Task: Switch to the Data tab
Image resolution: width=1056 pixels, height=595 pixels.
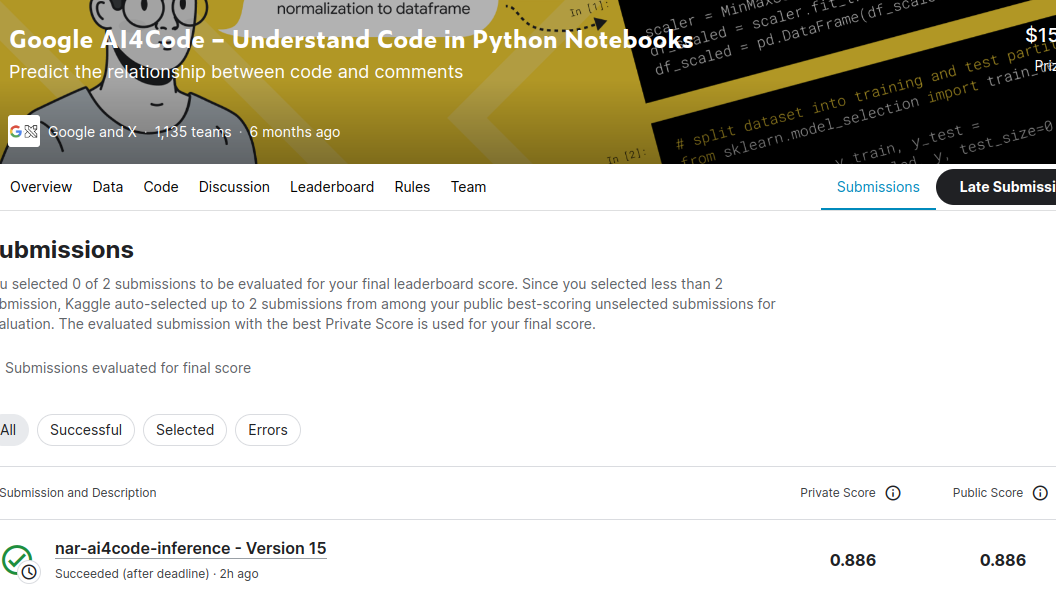Action: click(107, 187)
